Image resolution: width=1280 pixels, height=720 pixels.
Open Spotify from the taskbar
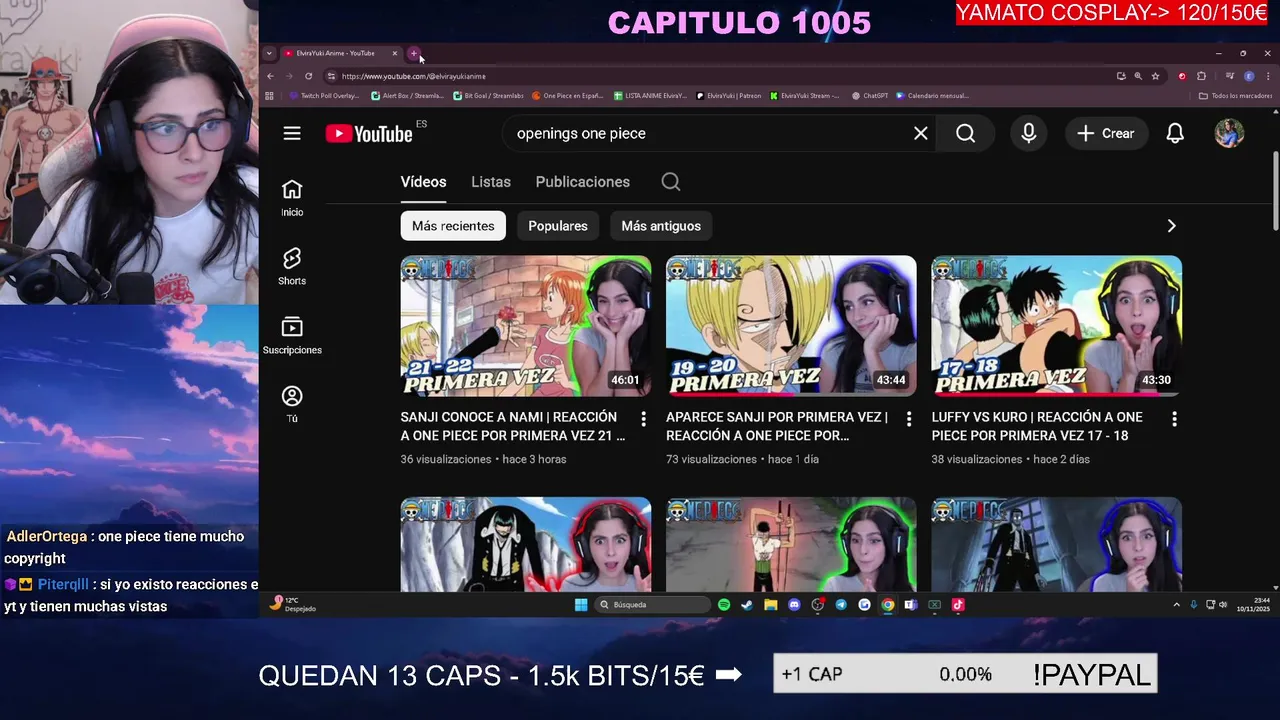point(724,605)
